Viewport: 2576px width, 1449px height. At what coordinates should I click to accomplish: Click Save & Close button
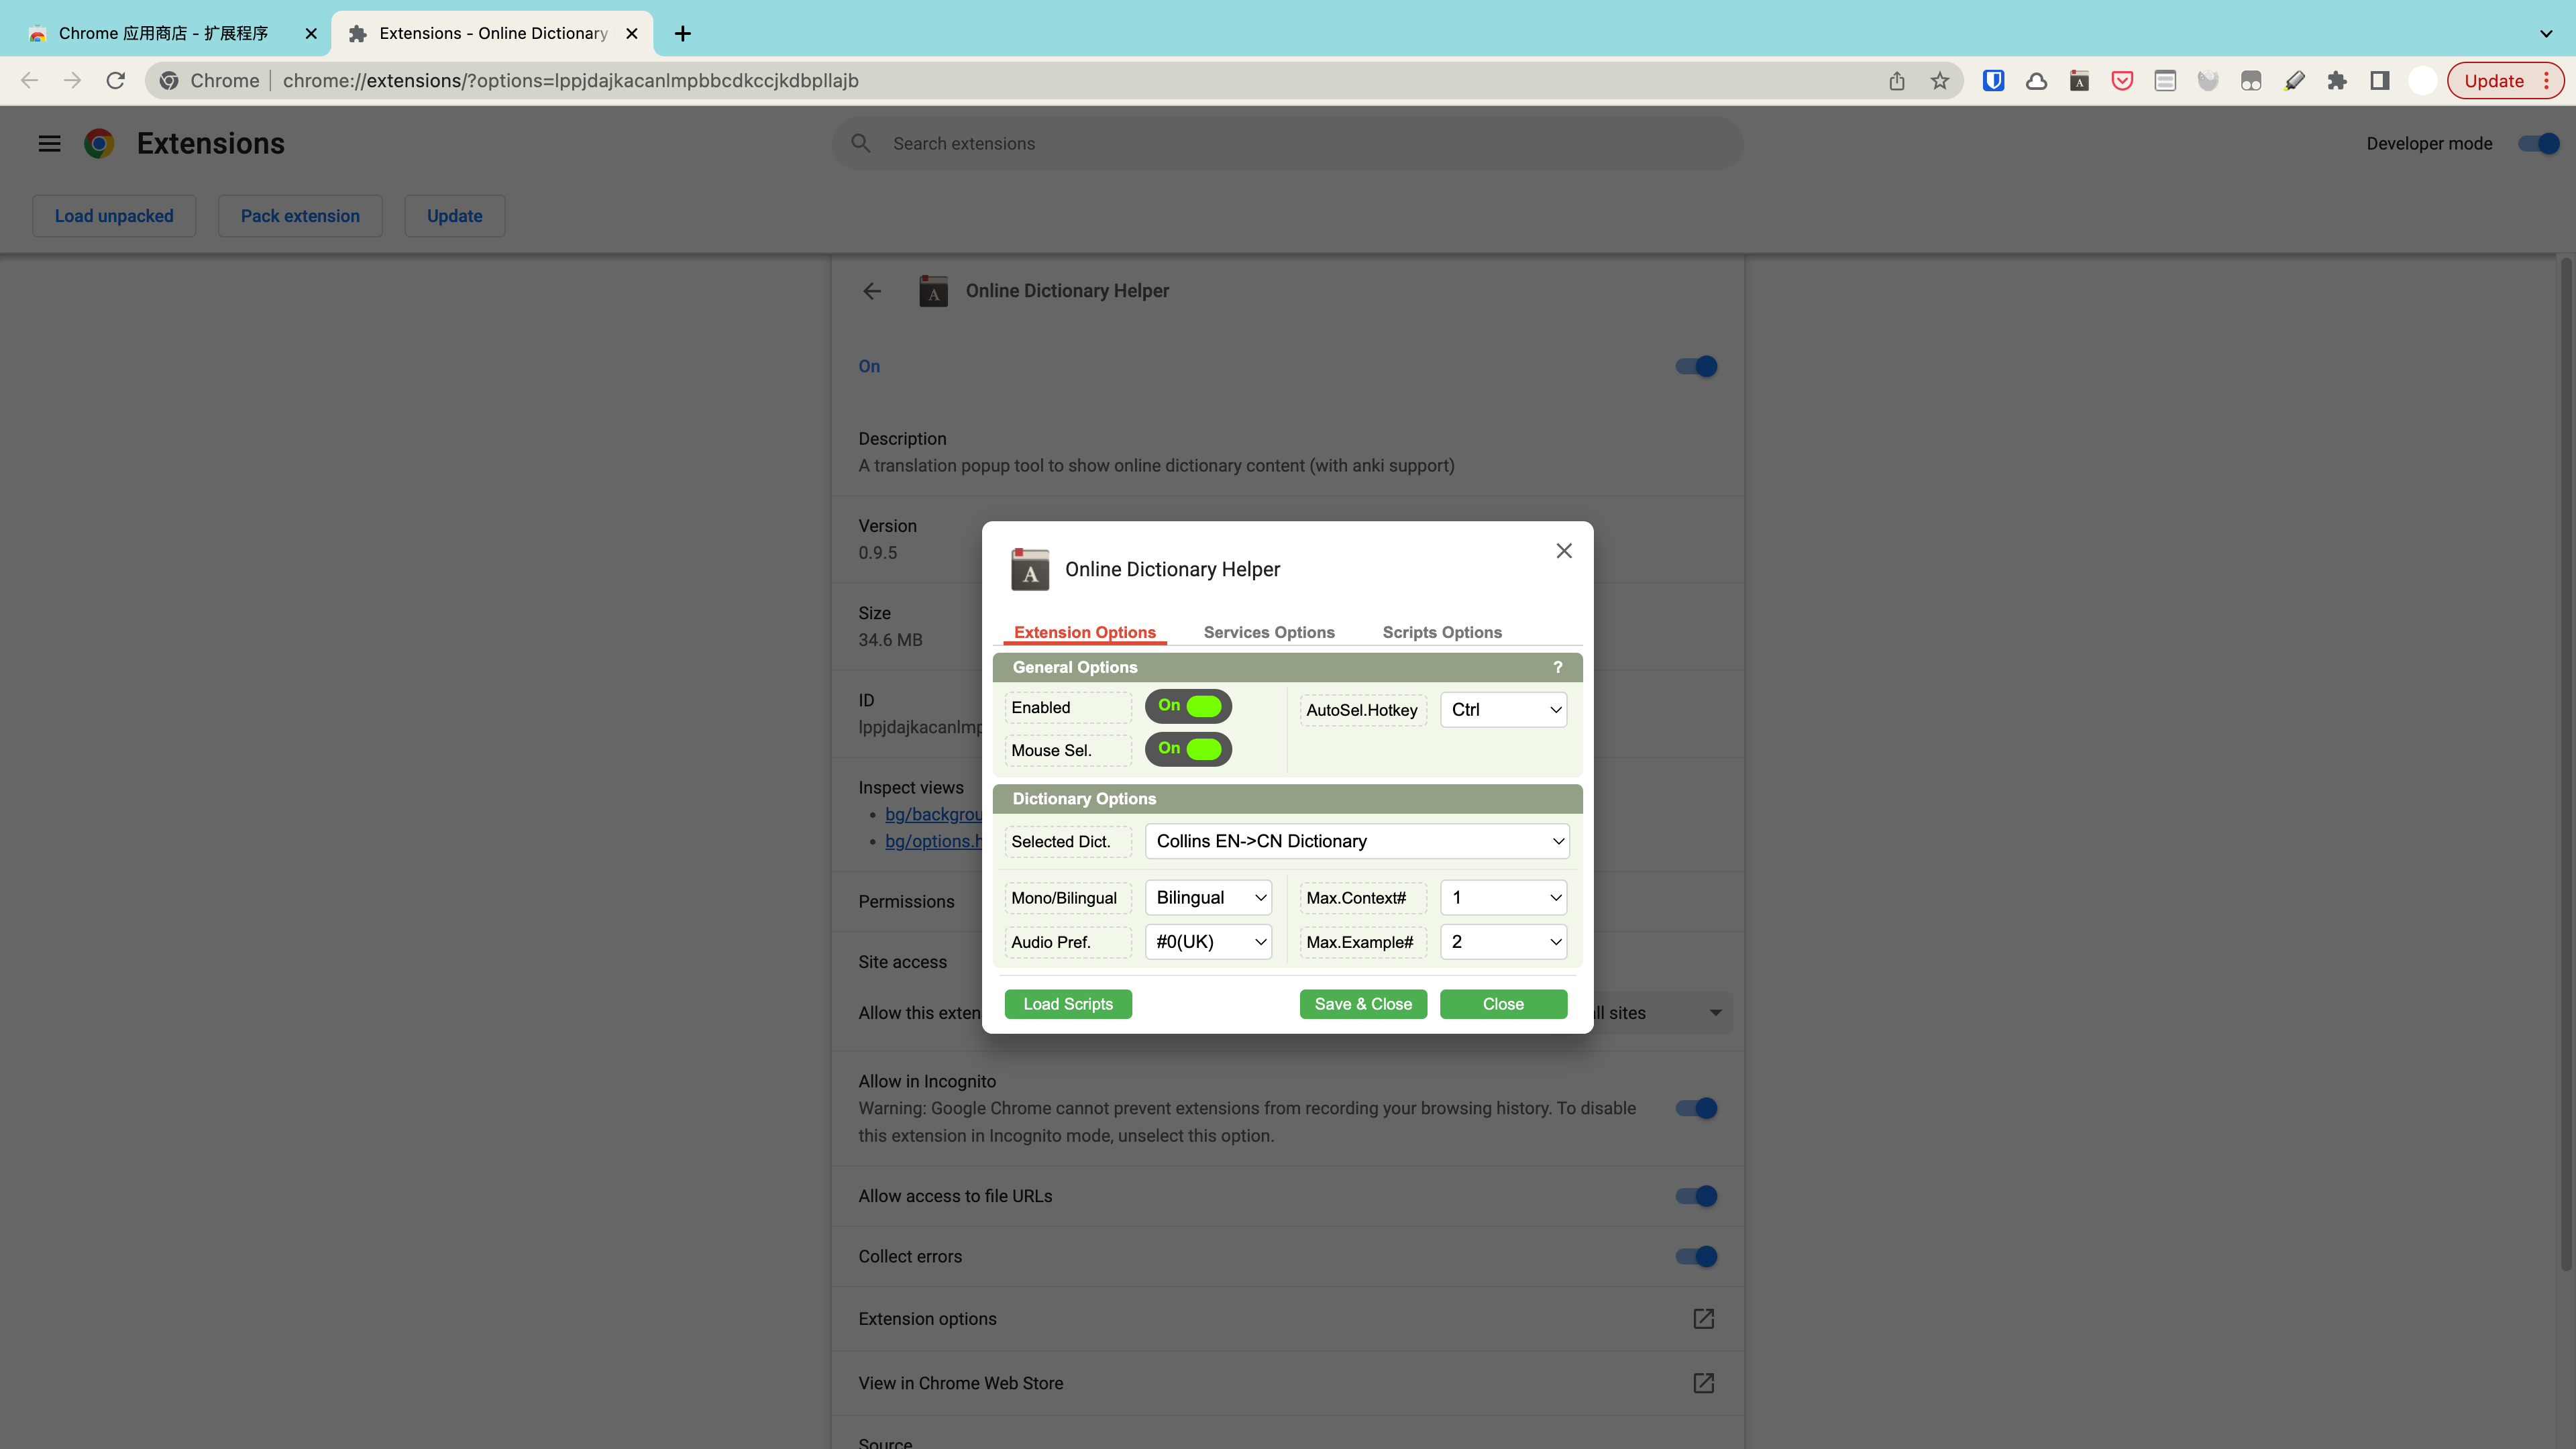pos(1363,1004)
